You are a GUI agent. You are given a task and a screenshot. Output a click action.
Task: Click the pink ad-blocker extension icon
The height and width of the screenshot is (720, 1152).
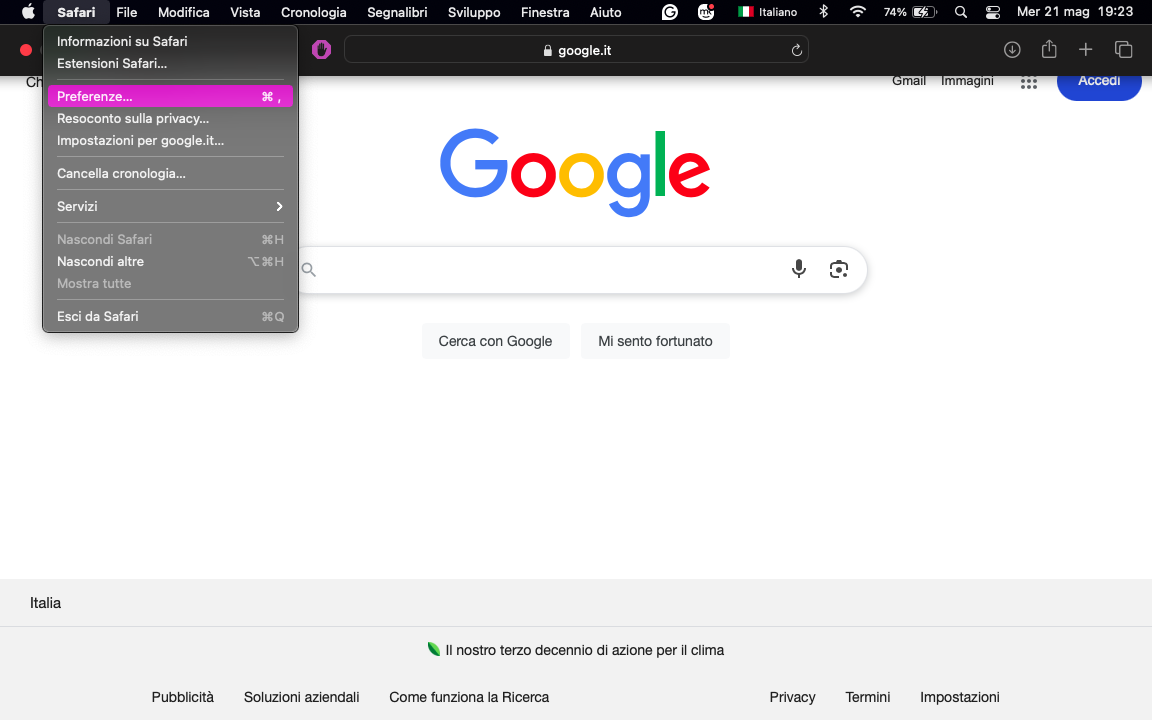click(x=321, y=49)
